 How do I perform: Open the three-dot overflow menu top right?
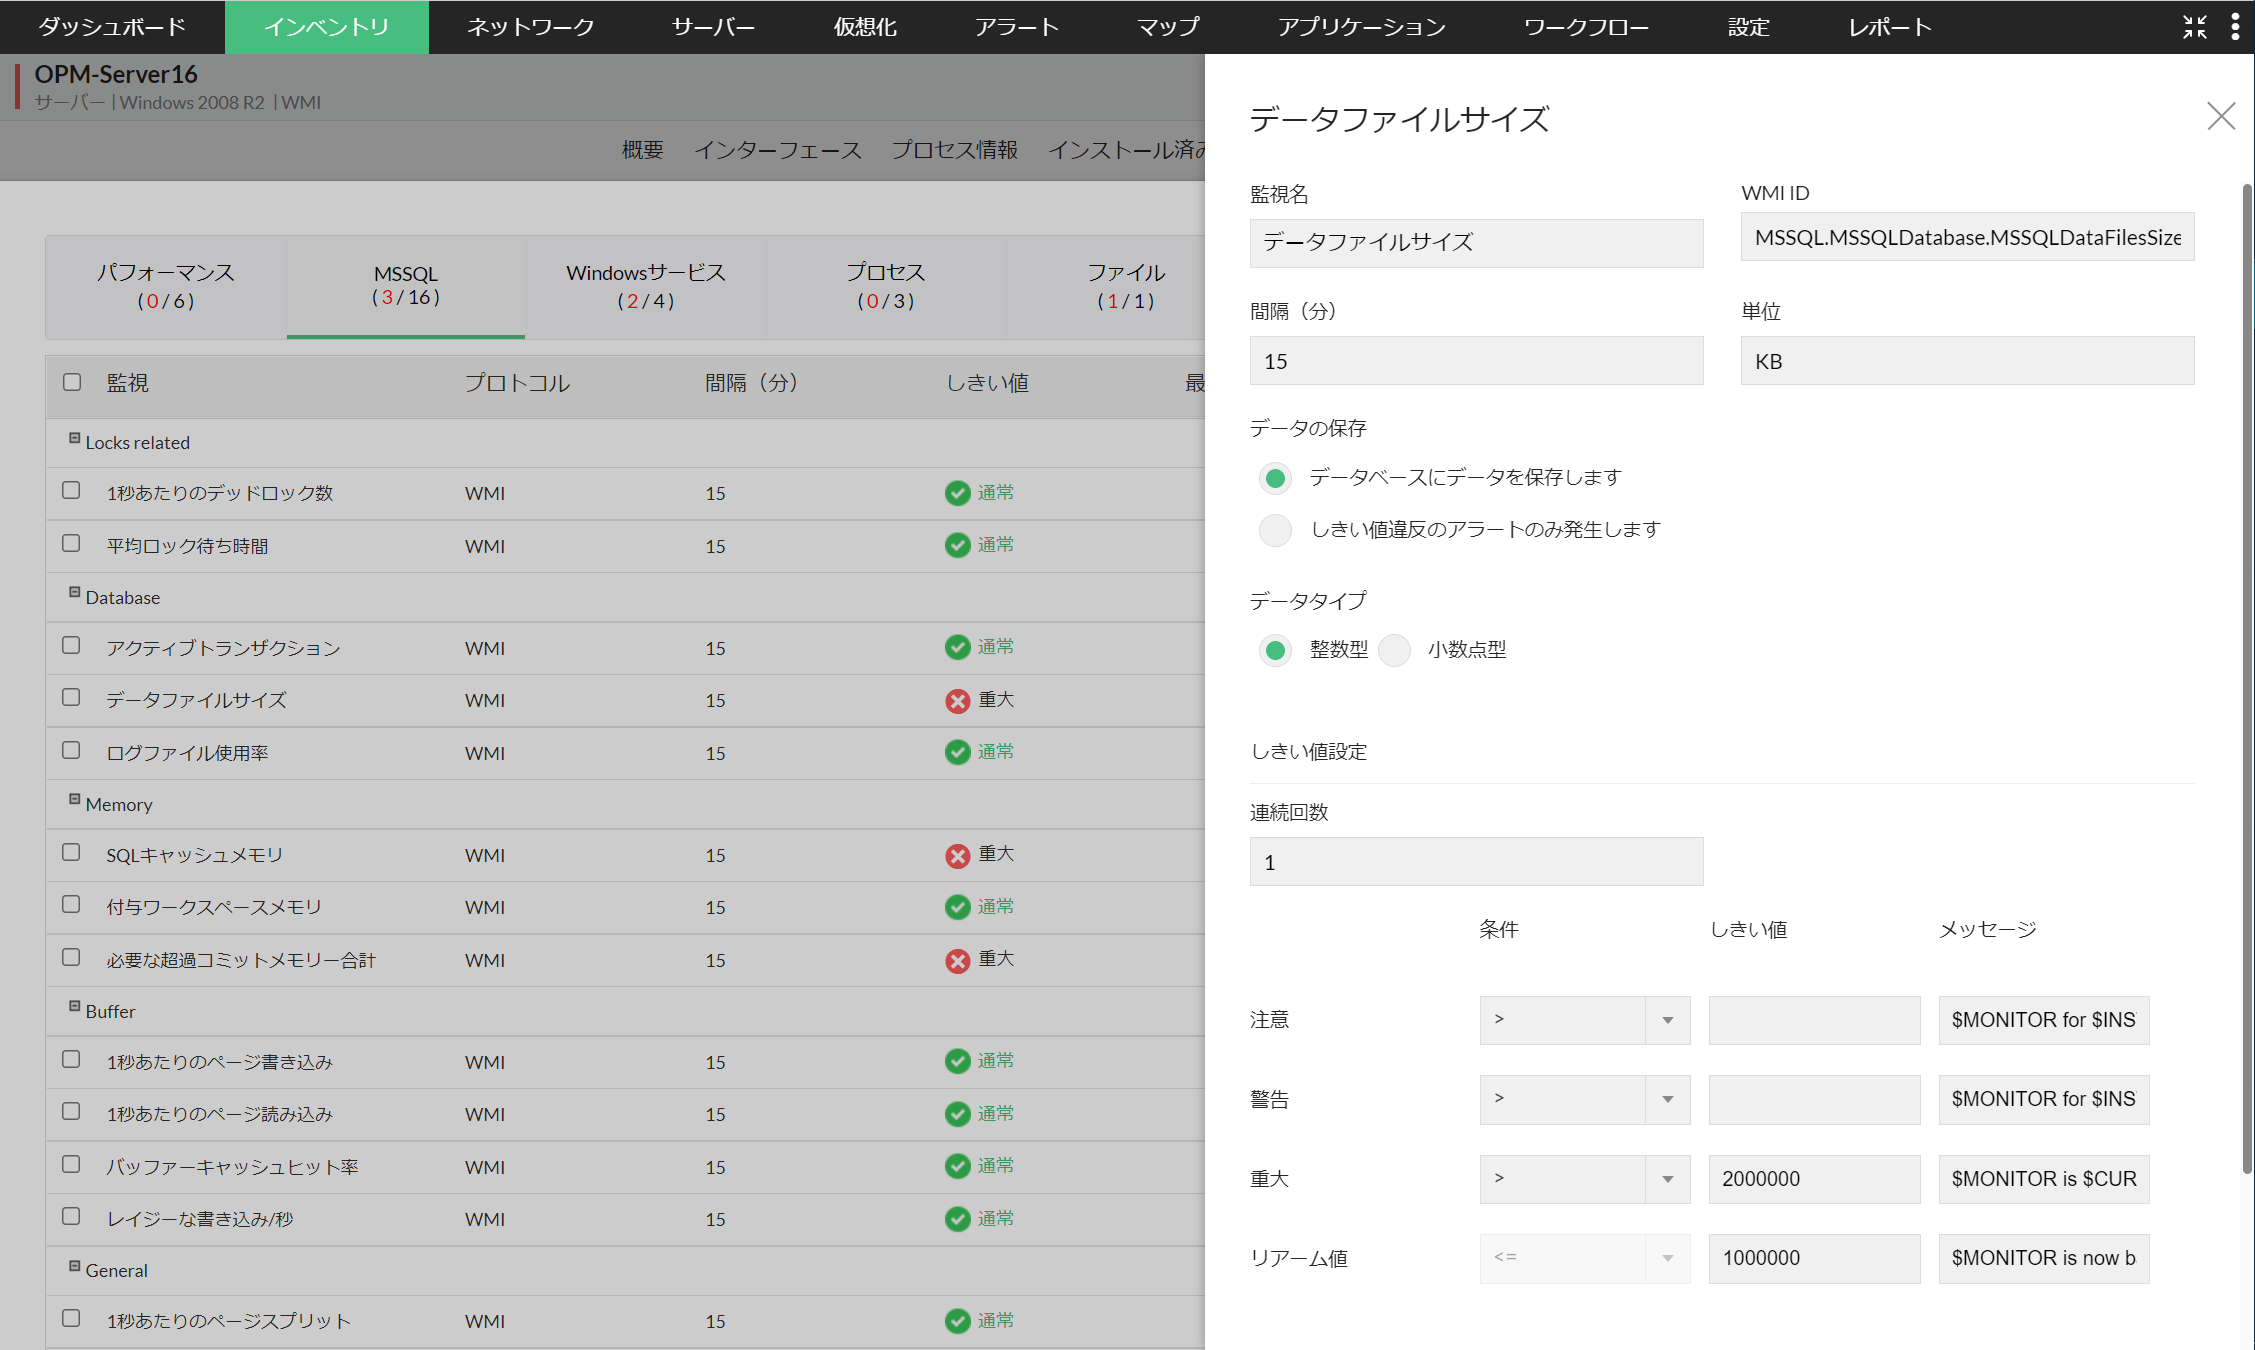click(x=2236, y=27)
